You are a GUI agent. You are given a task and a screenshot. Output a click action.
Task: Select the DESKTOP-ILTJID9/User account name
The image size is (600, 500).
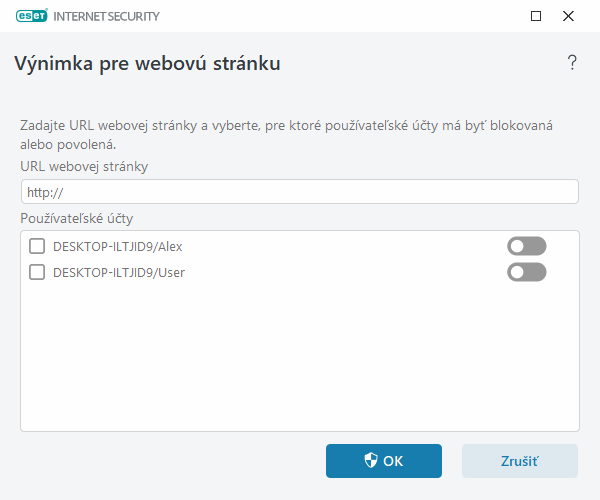tap(119, 273)
